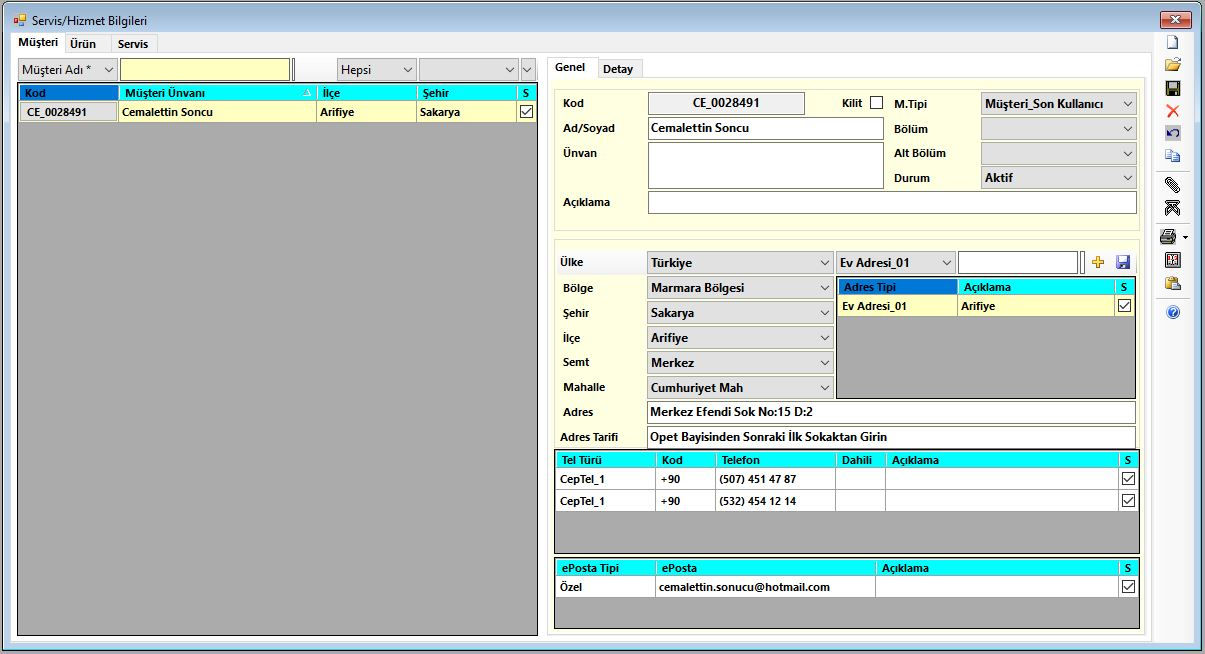The height and width of the screenshot is (654, 1205).
Task: Undo changes with the blue arrow icon
Action: 1173,133
